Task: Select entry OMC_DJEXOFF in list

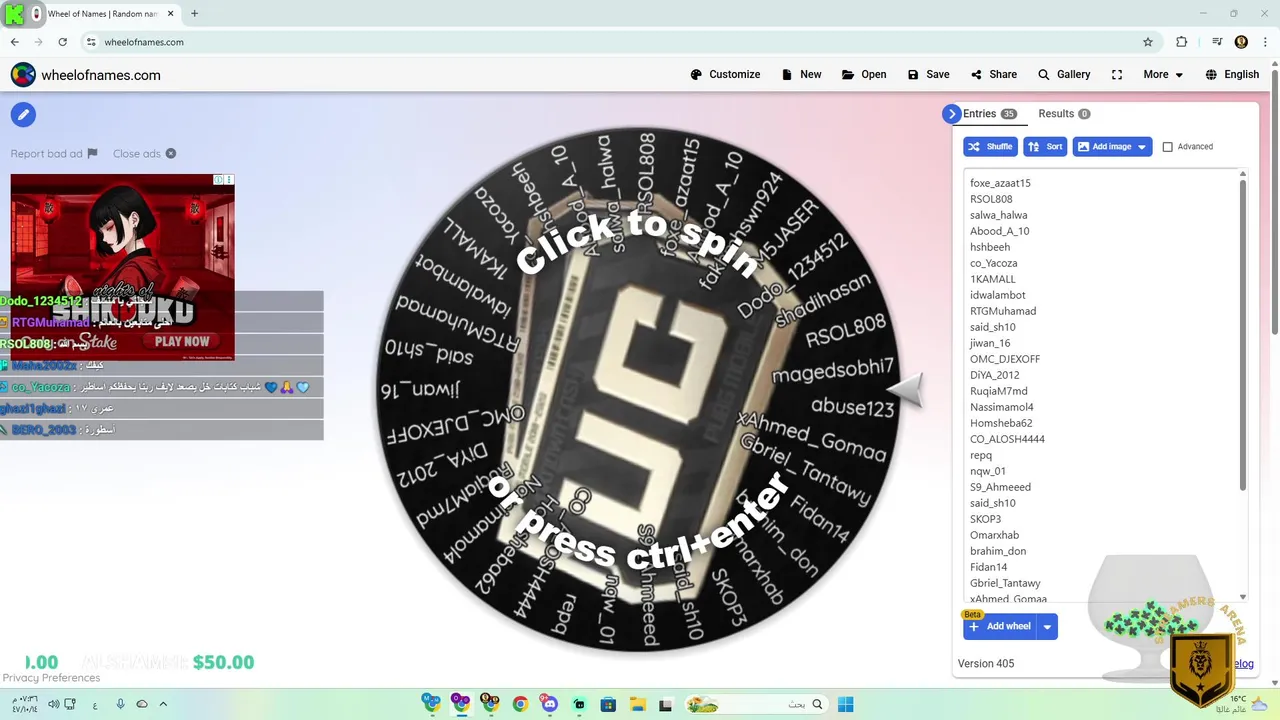Action: [1005, 359]
